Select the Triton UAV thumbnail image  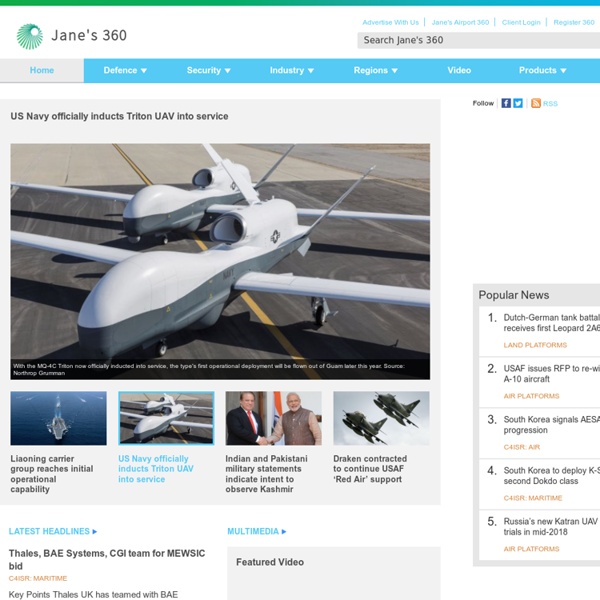click(x=166, y=418)
